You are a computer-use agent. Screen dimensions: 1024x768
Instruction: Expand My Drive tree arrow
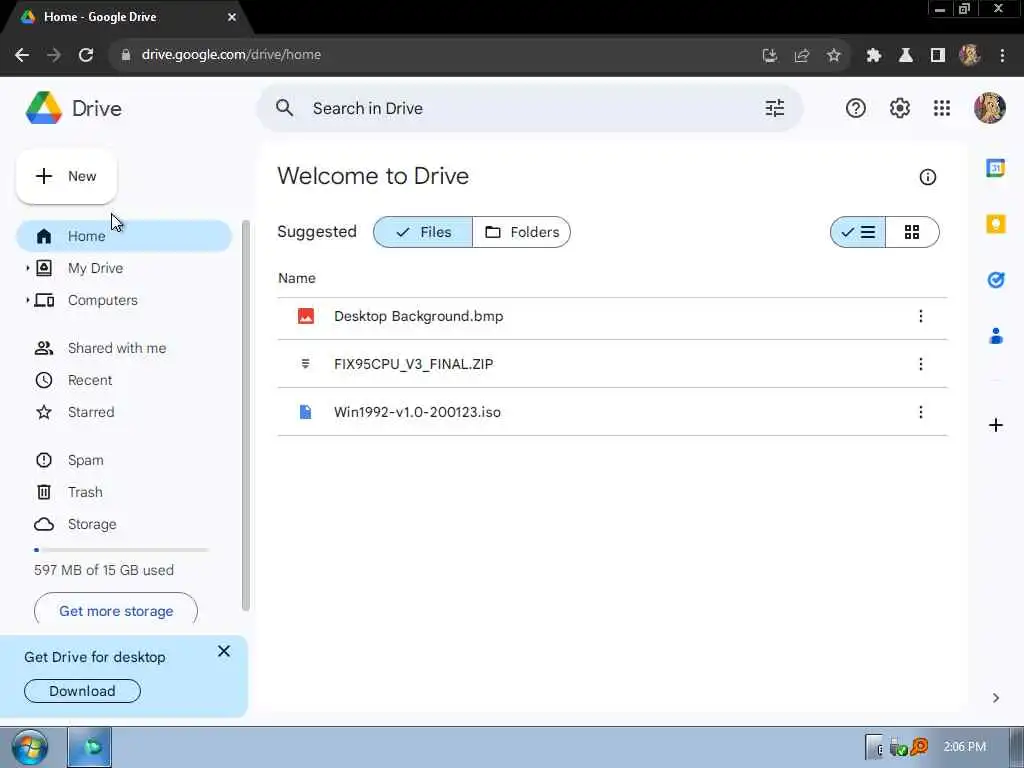pos(27,268)
